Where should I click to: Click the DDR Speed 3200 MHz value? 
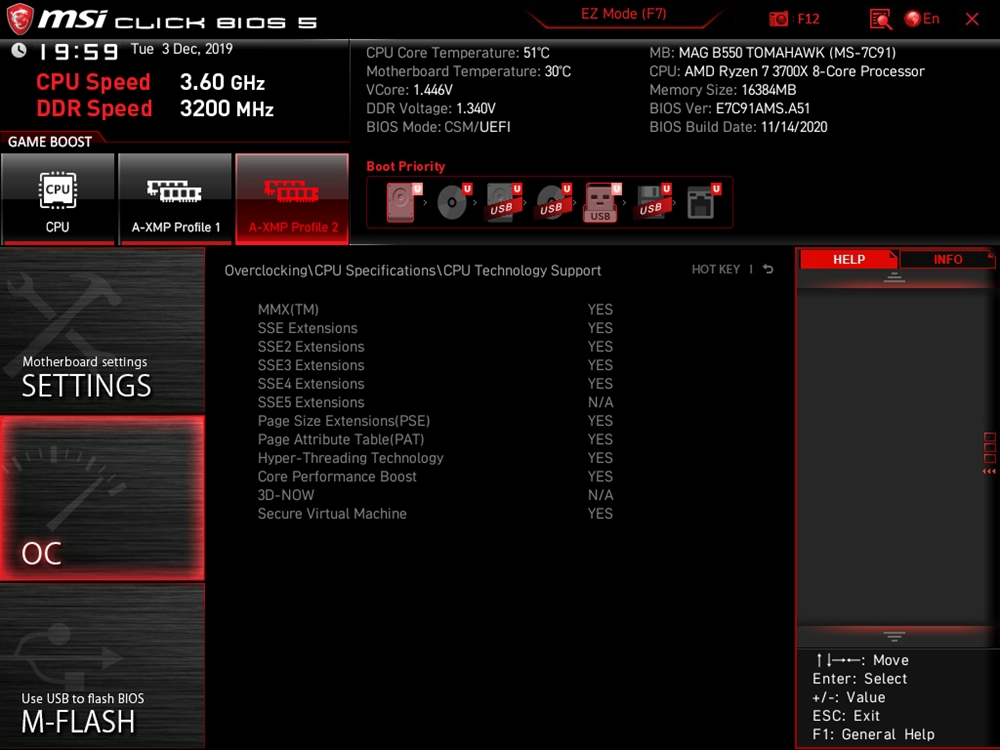click(x=226, y=108)
